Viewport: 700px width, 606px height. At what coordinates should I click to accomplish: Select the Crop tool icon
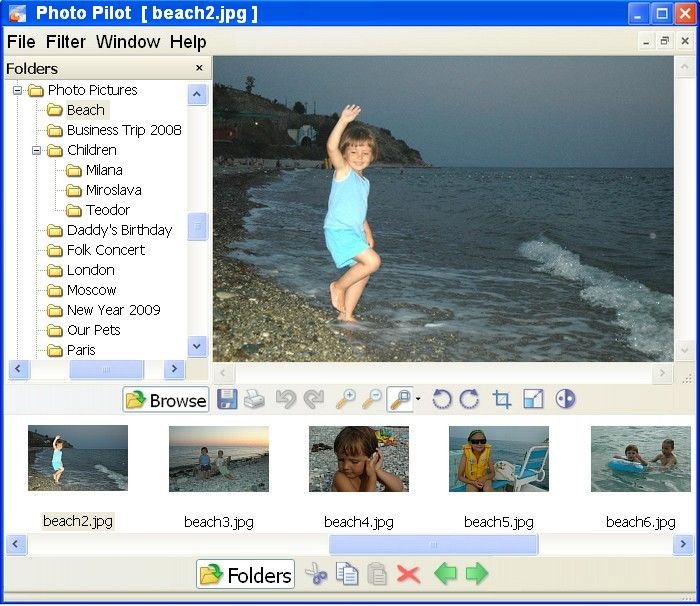[502, 400]
